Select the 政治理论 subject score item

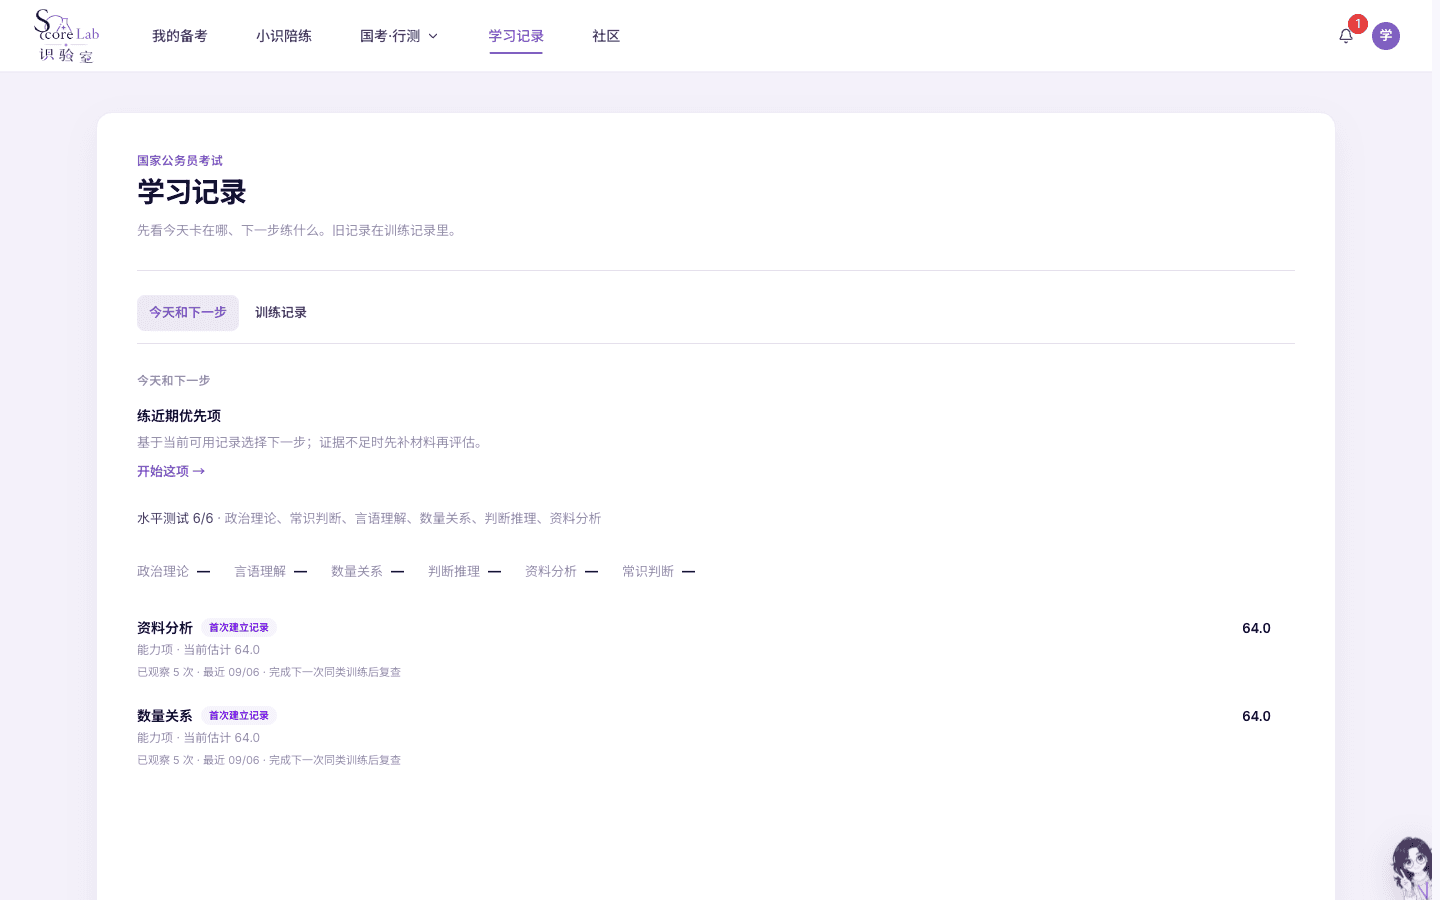coord(174,571)
